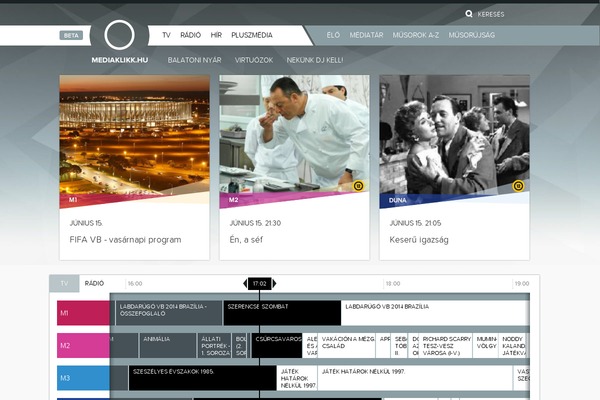Screen dimensions: 600x400
Task: Open the RÁDIÓ menu
Action: coord(191,35)
